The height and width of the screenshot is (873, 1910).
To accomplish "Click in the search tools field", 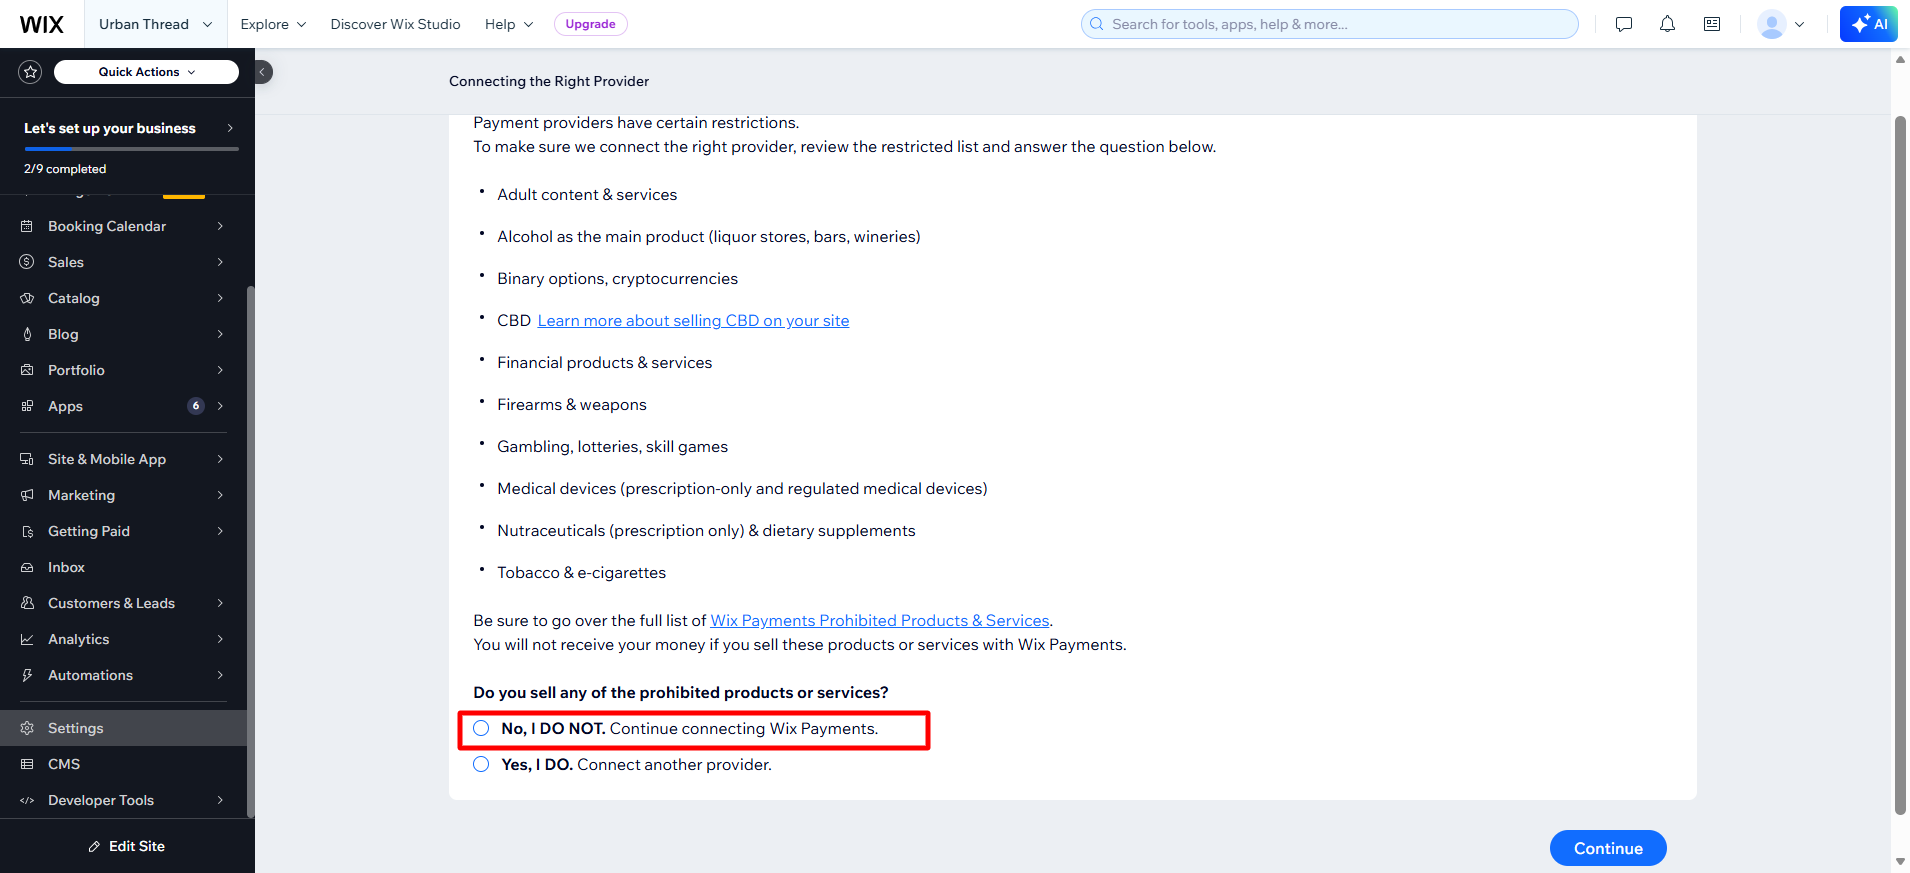I will (x=1330, y=24).
